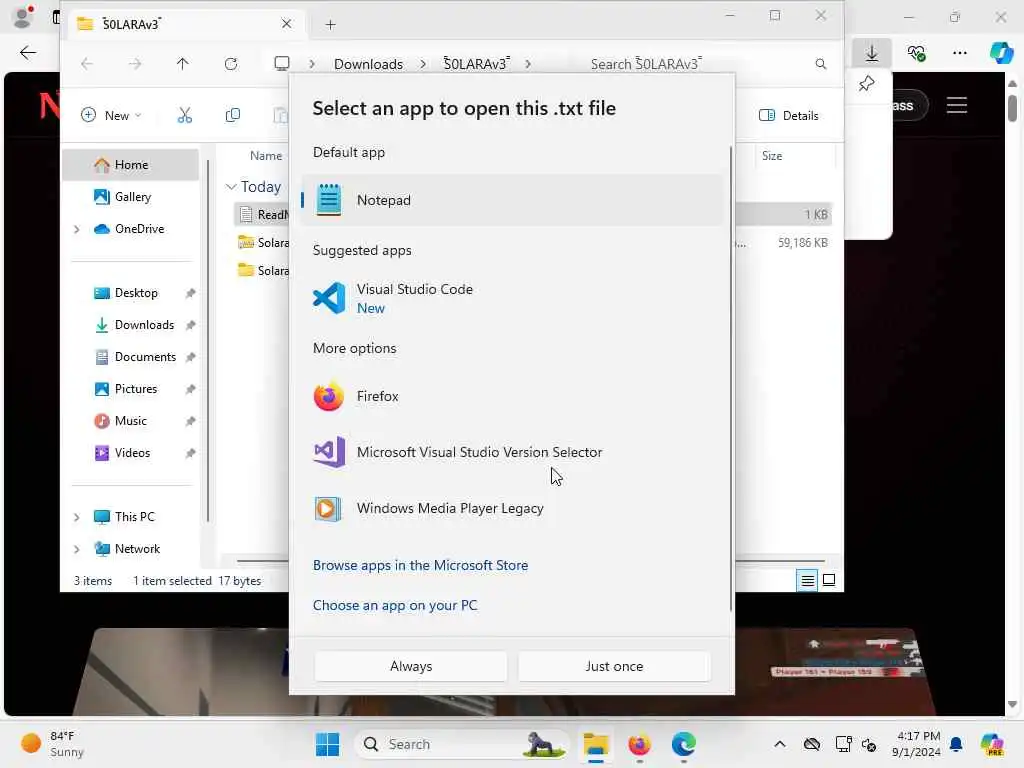Select the S0LARAv3 Explorer tab
Screen dimensions: 1024x768
184,24
